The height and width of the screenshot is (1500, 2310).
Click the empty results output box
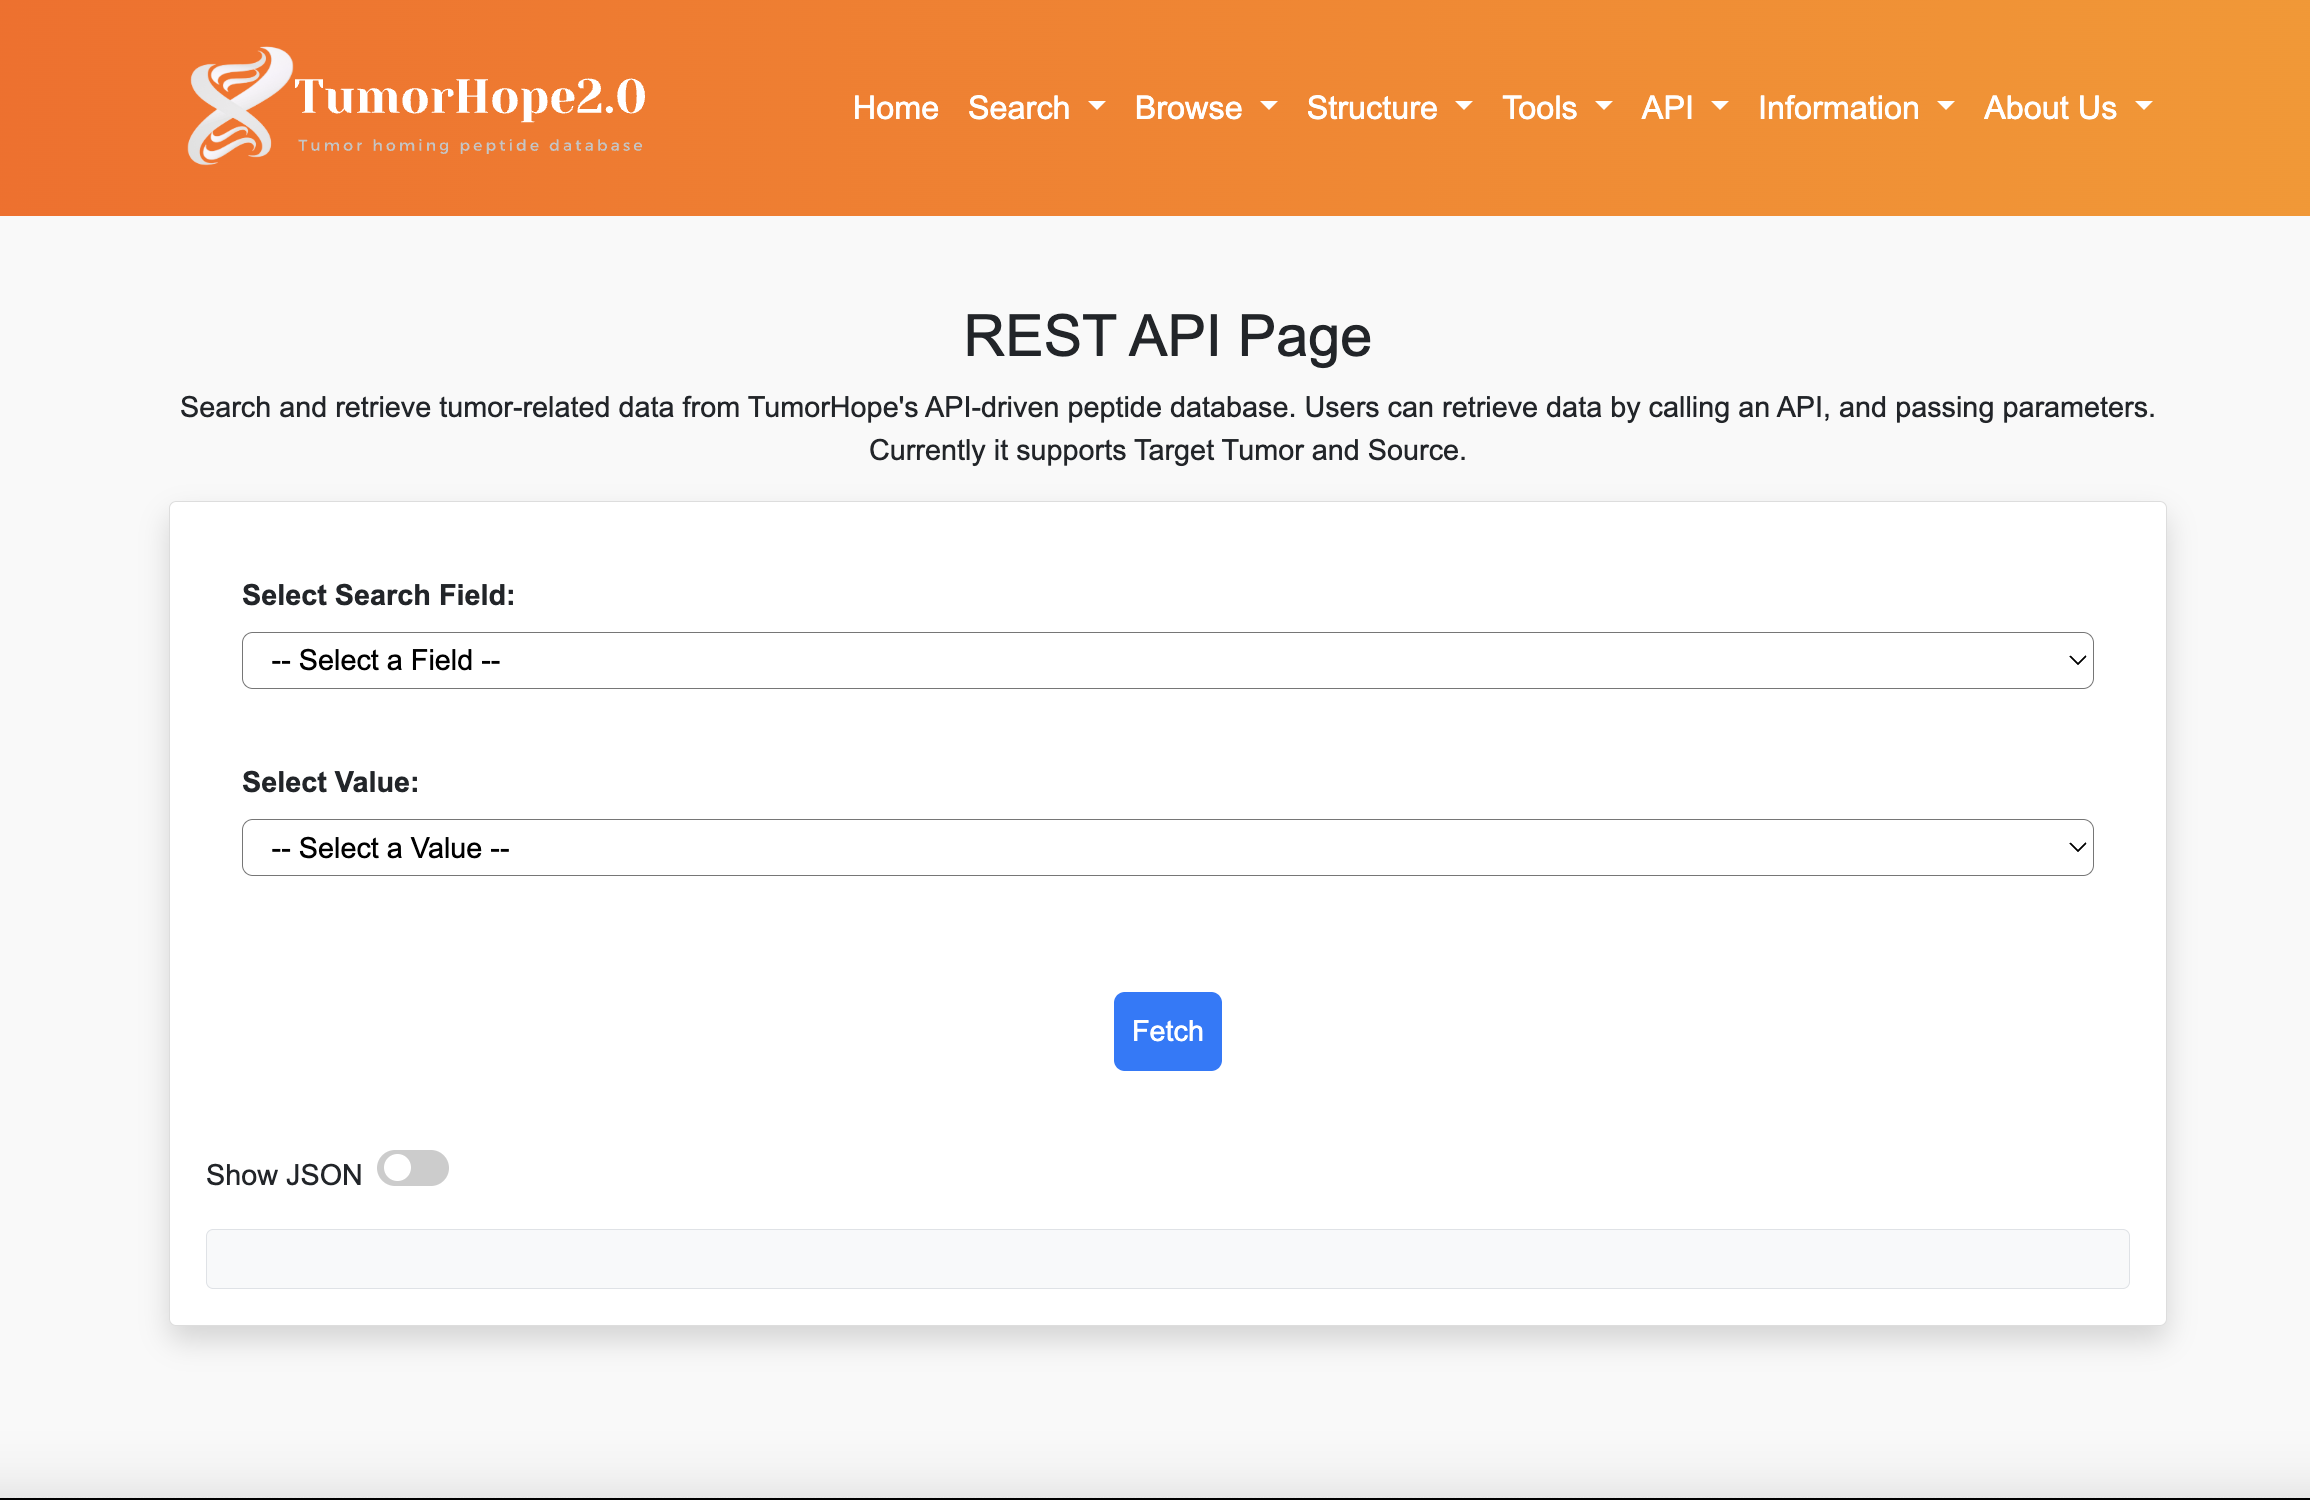[x=1166, y=1258]
